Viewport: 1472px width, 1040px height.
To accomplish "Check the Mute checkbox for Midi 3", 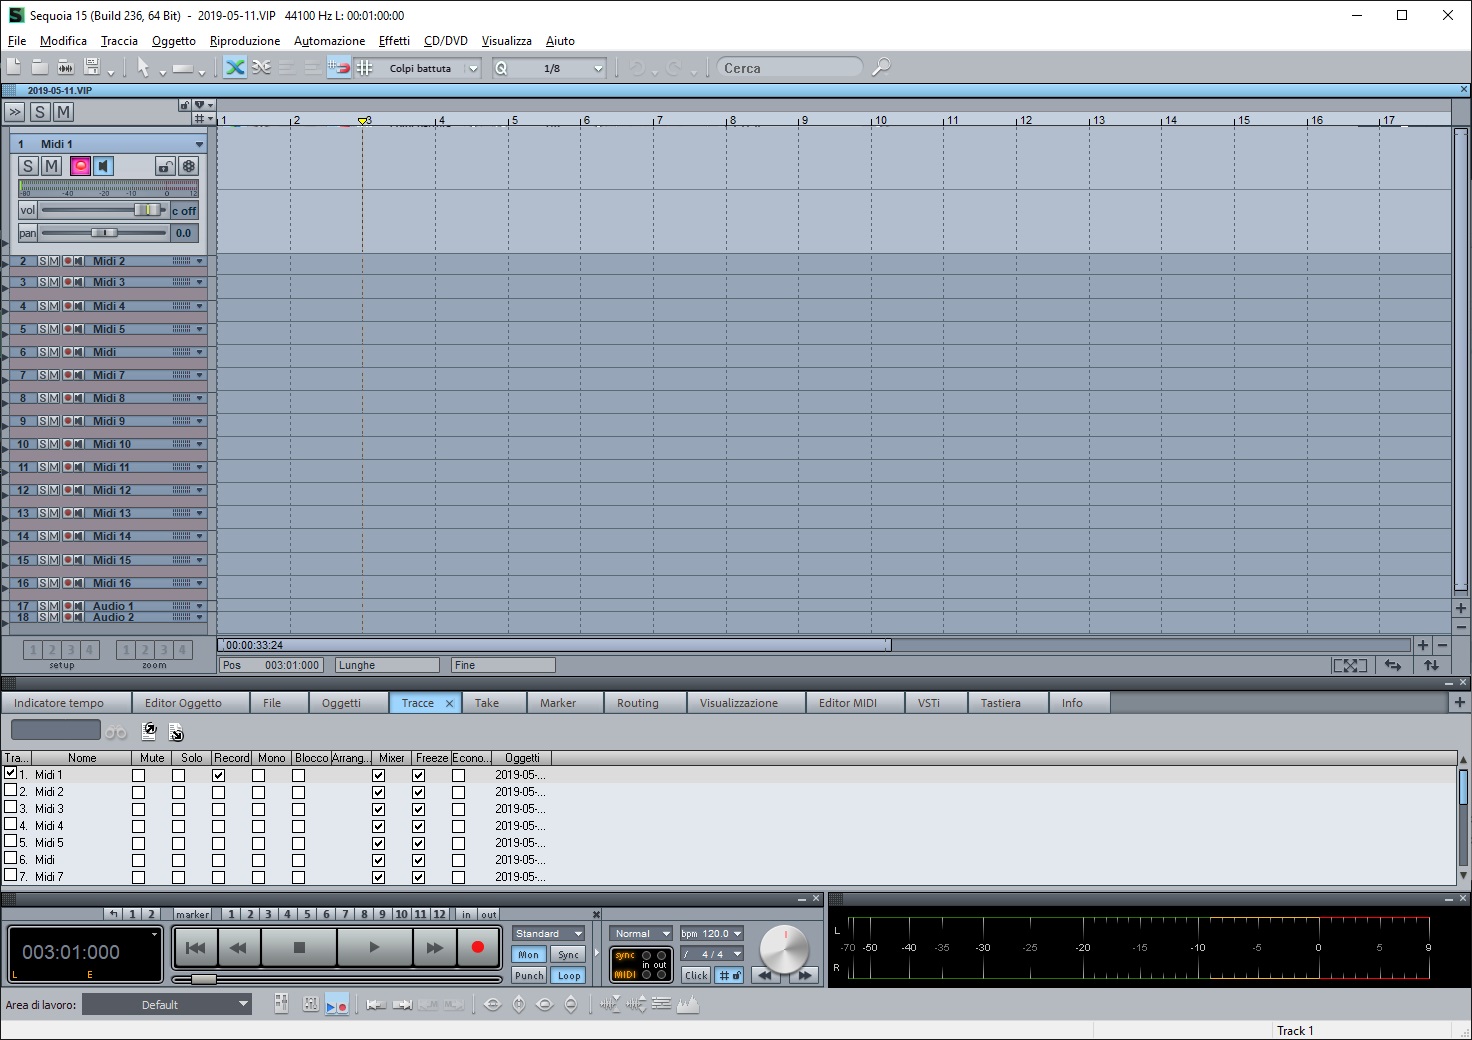I will point(138,809).
